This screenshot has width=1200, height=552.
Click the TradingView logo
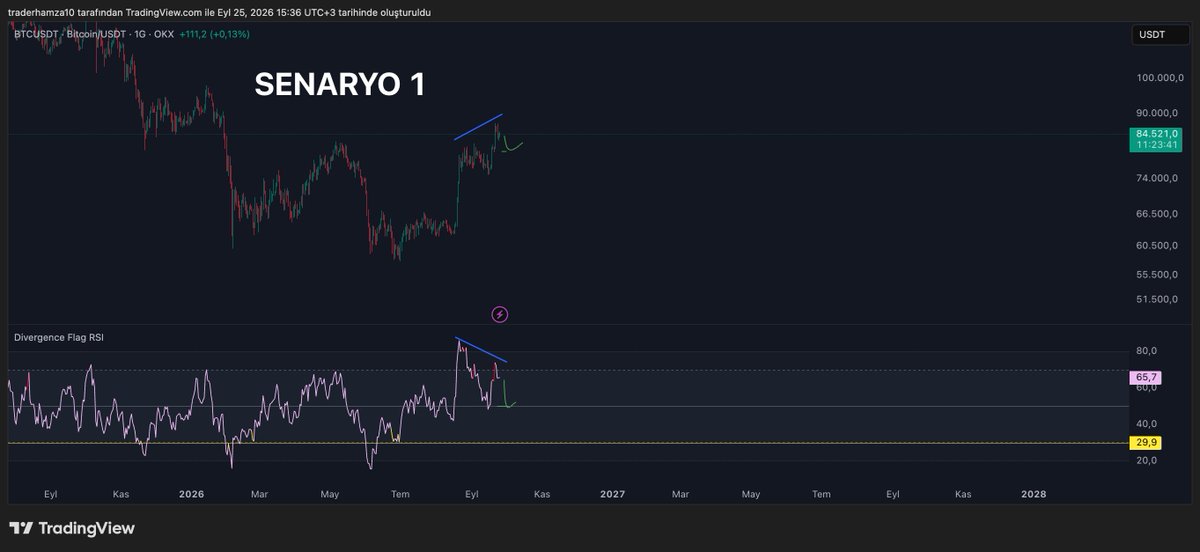click(72, 528)
